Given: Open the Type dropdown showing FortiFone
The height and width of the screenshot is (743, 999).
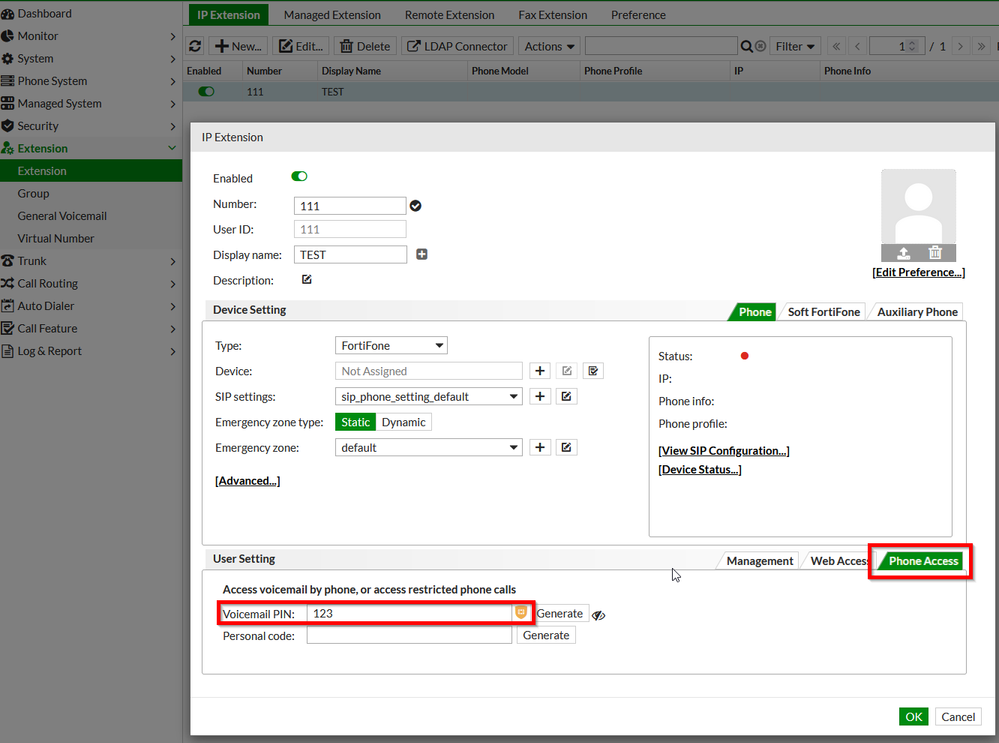Looking at the screenshot, I should tap(391, 346).
